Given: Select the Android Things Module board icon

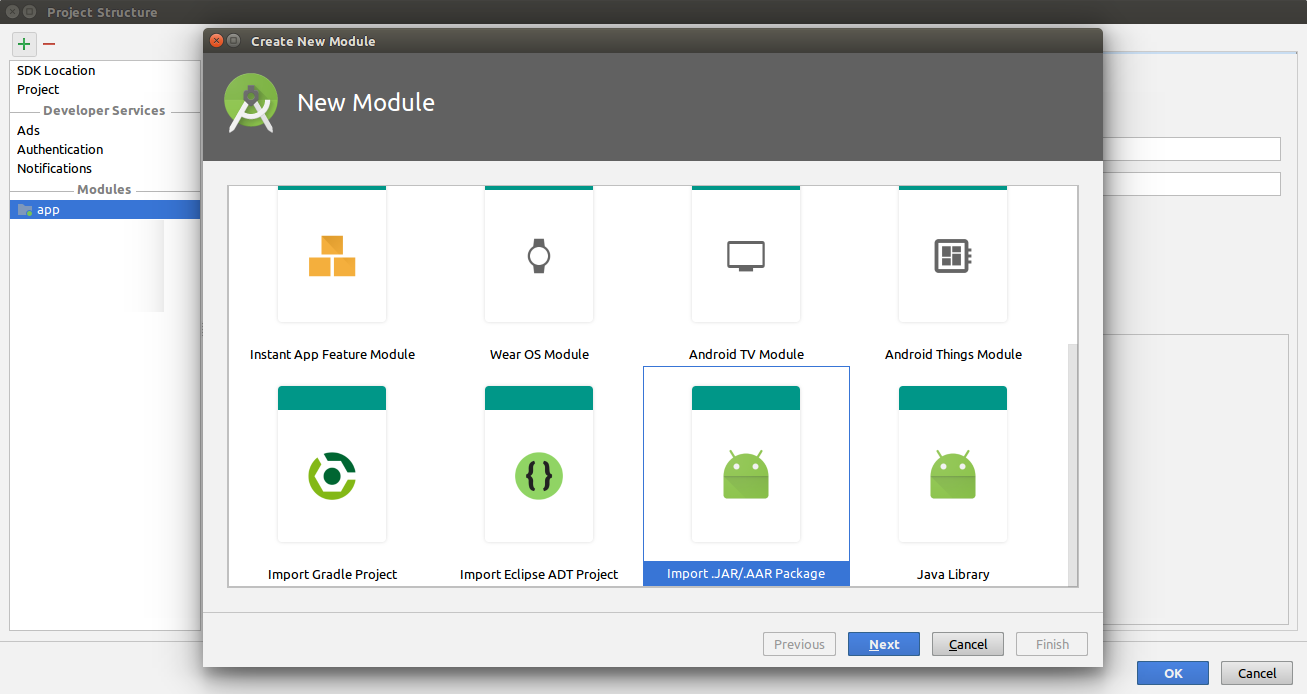Looking at the screenshot, I should coord(953,256).
